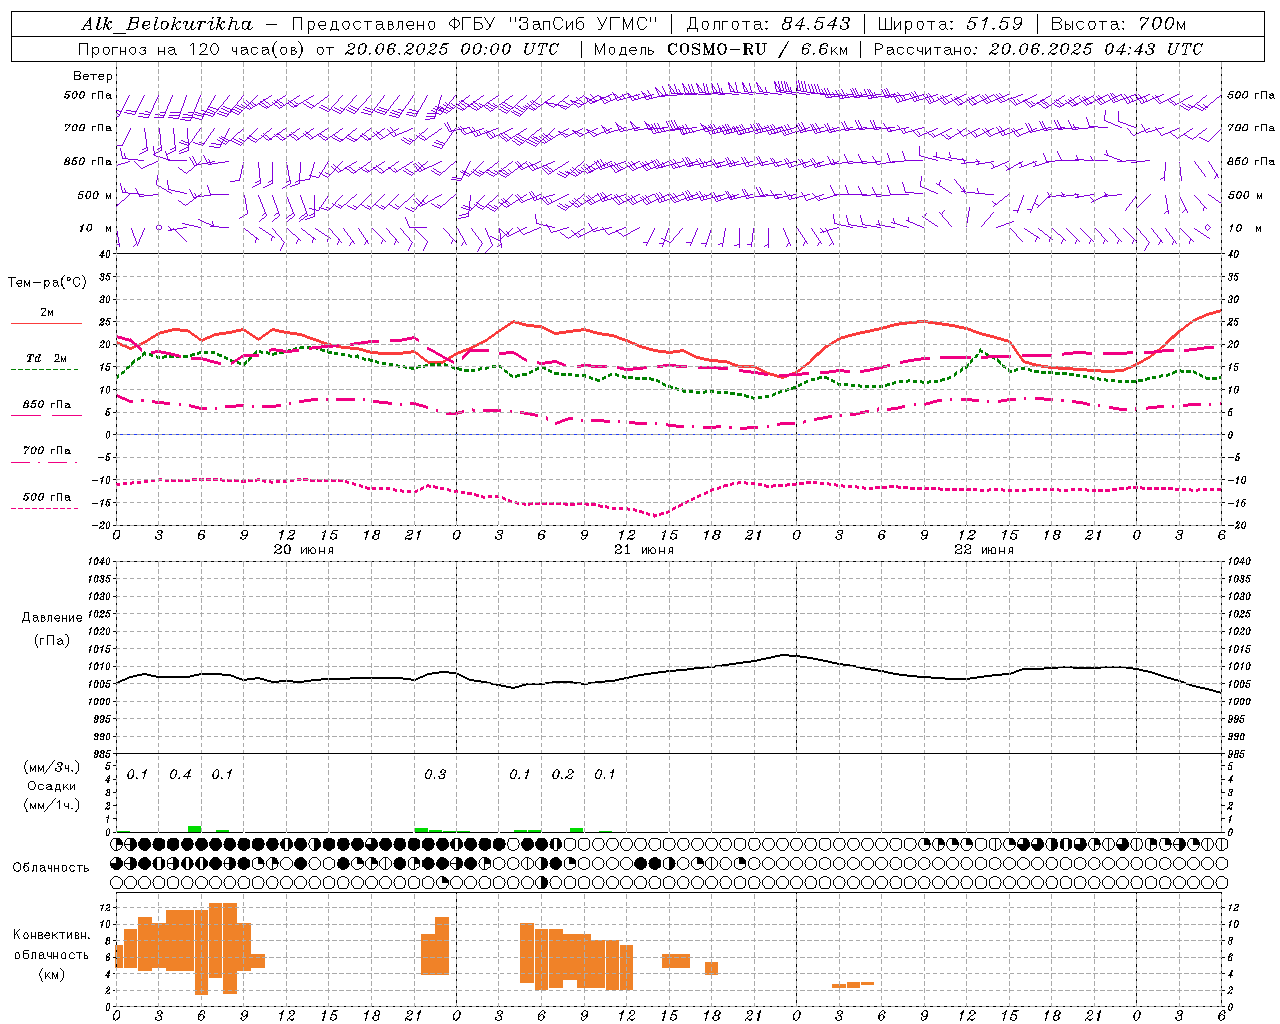
Task: Click the 20 июня date label
Action: 304,549
